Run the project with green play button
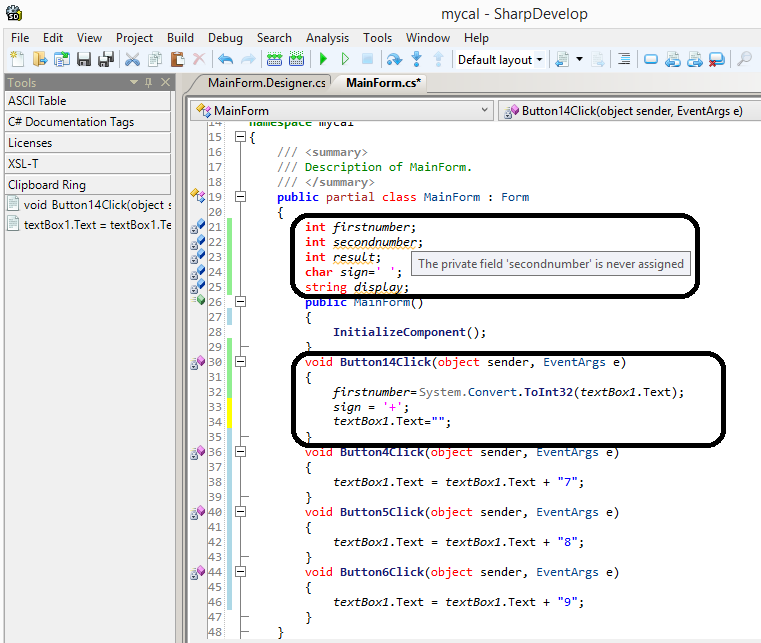Image resolution: width=761 pixels, height=643 pixels. click(x=324, y=60)
